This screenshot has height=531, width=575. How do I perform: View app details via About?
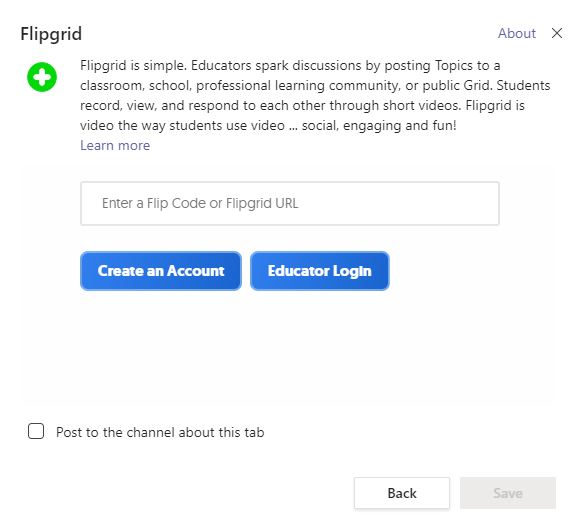(x=517, y=33)
